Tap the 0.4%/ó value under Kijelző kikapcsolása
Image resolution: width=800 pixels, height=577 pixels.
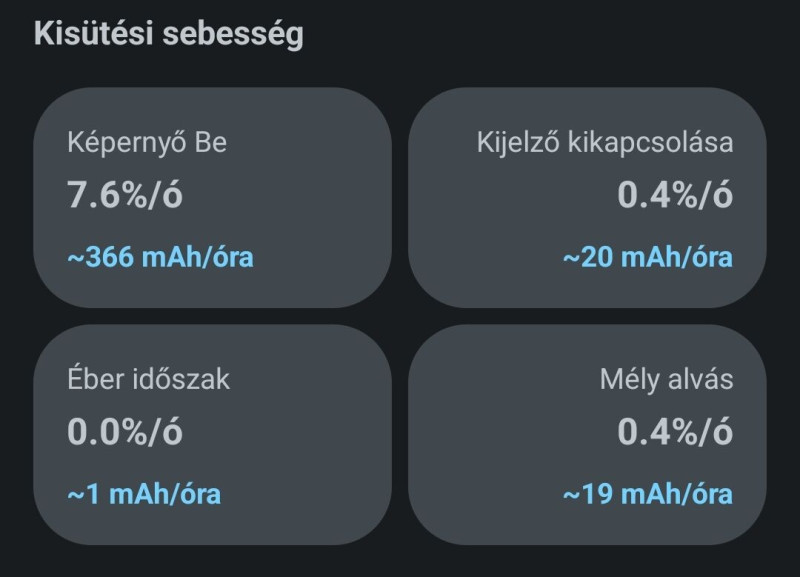click(675, 195)
